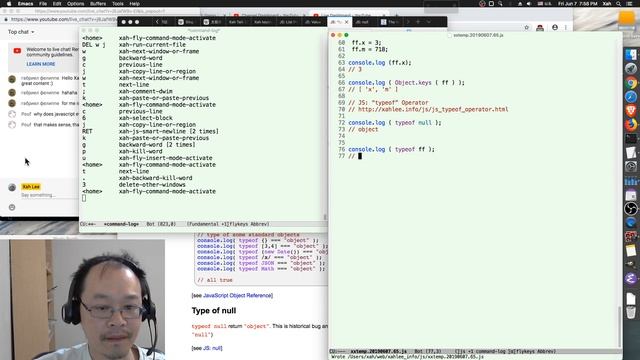The height and width of the screenshot is (360, 640).
Task: Launch Google Chrome from the dock
Action: pyautogui.click(x=631, y=83)
